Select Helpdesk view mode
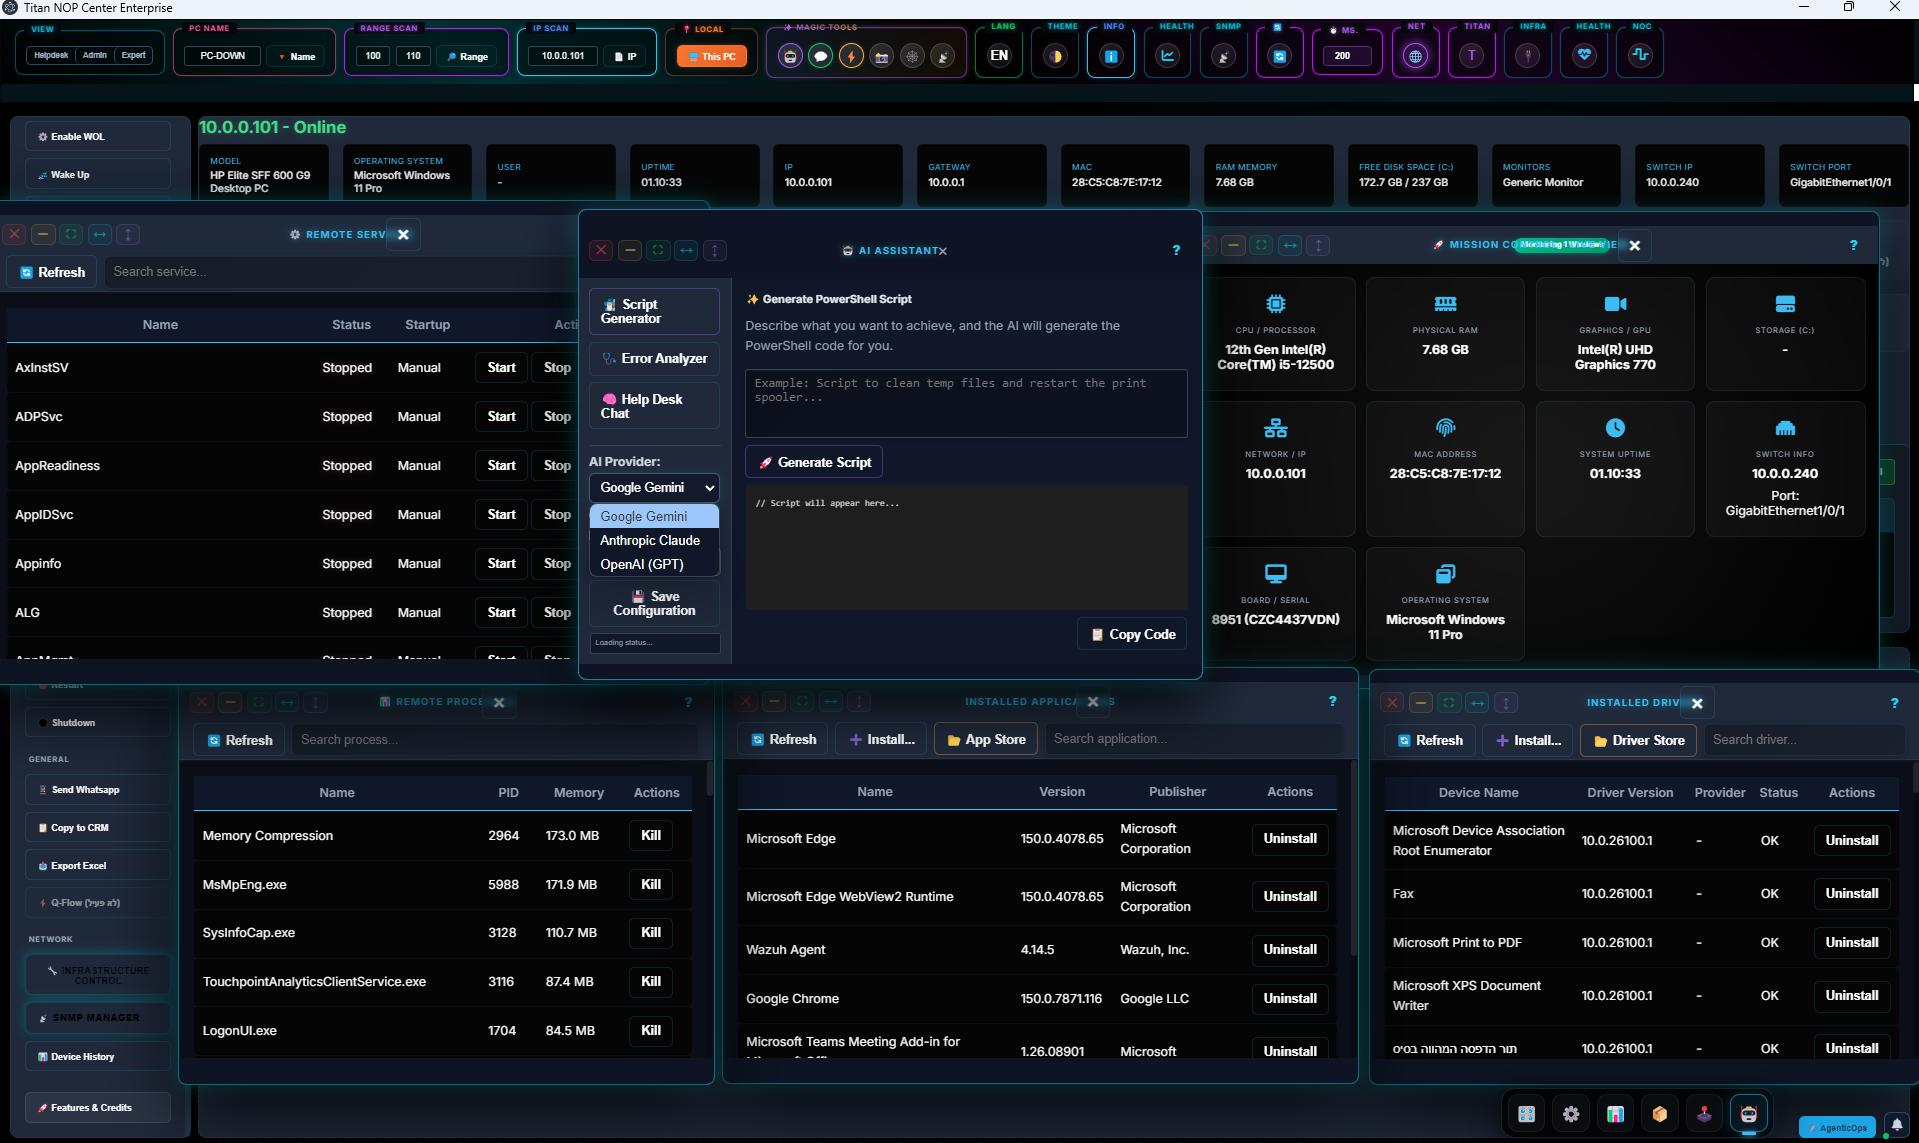1919x1143 pixels. (x=51, y=56)
